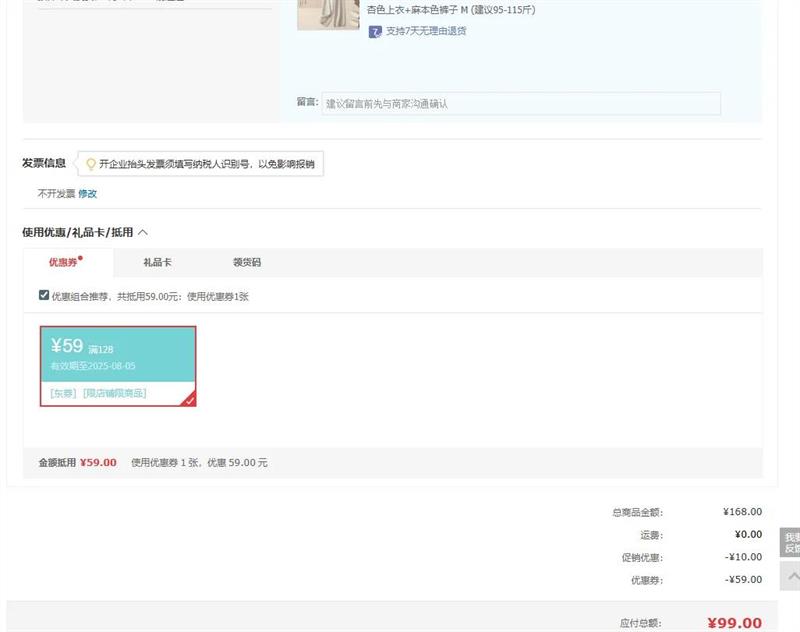The height and width of the screenshot is (632, 800).
Task: Select the 优惠券 tab
Action: coord(63,262)
